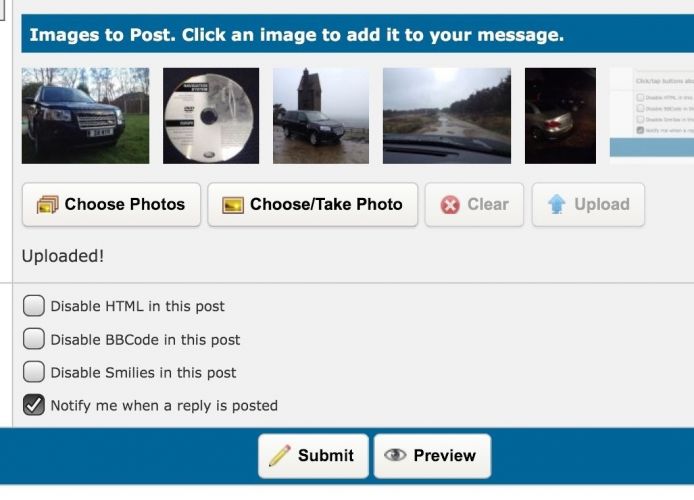Insert the navigation DVD disc image

tap(211, 115)
